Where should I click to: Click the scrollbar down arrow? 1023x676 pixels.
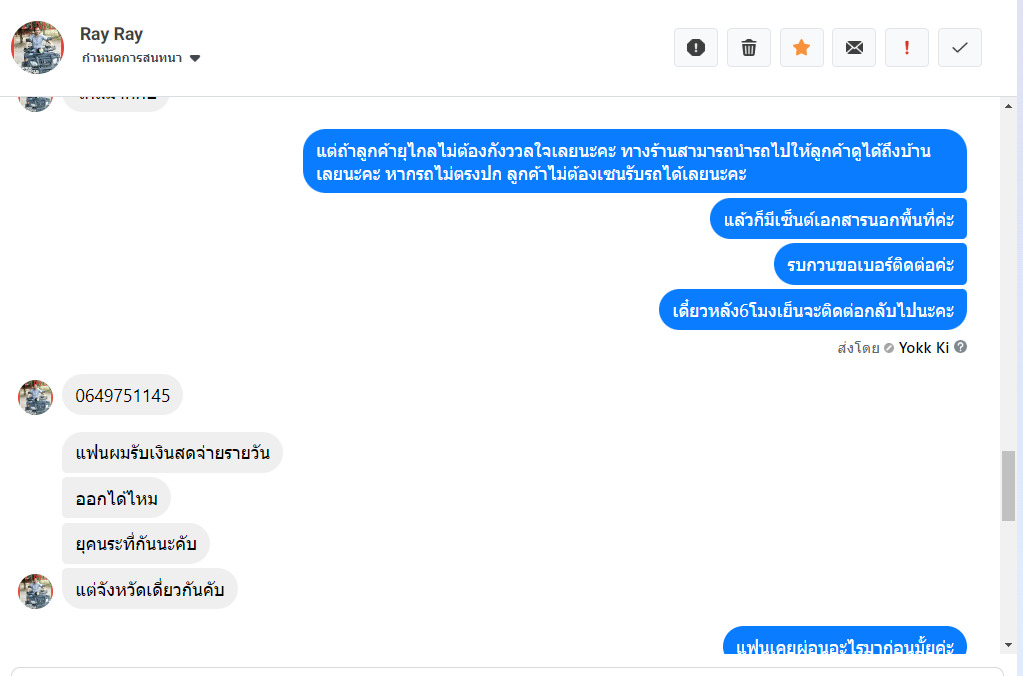click(1008, 645)
